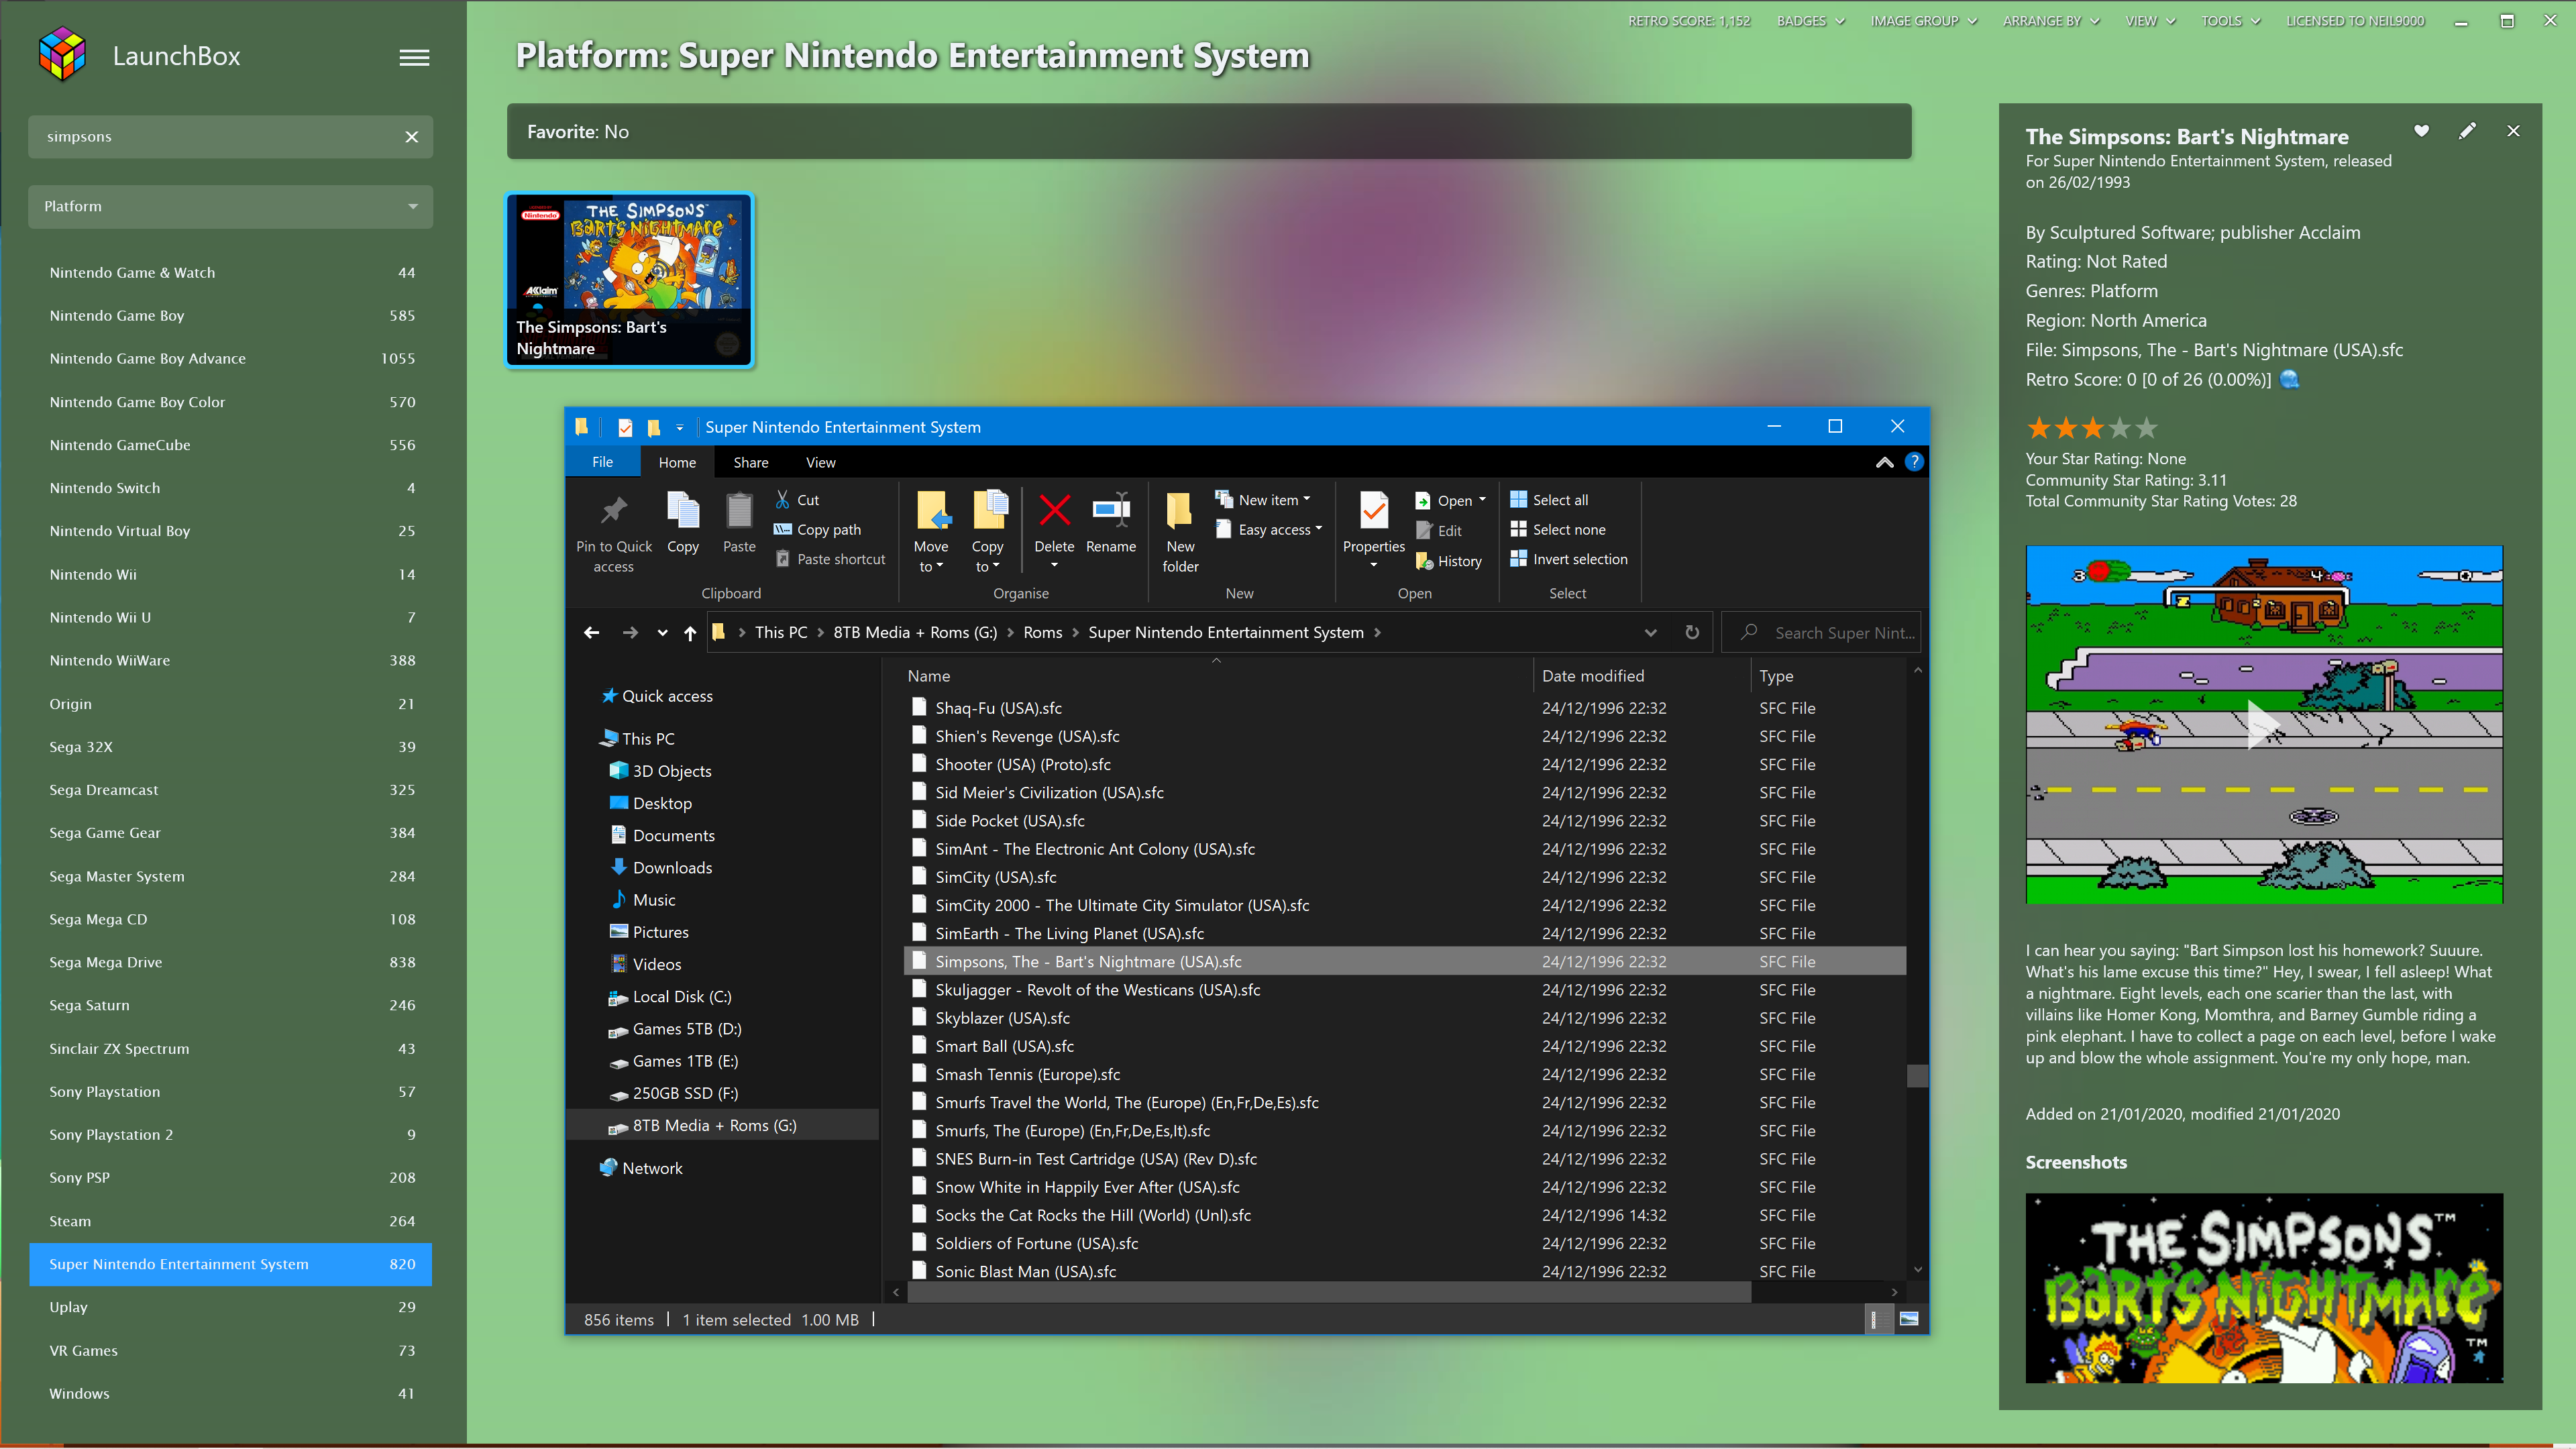Select Nintendo GameCube platform

click(x=230, y=445)
